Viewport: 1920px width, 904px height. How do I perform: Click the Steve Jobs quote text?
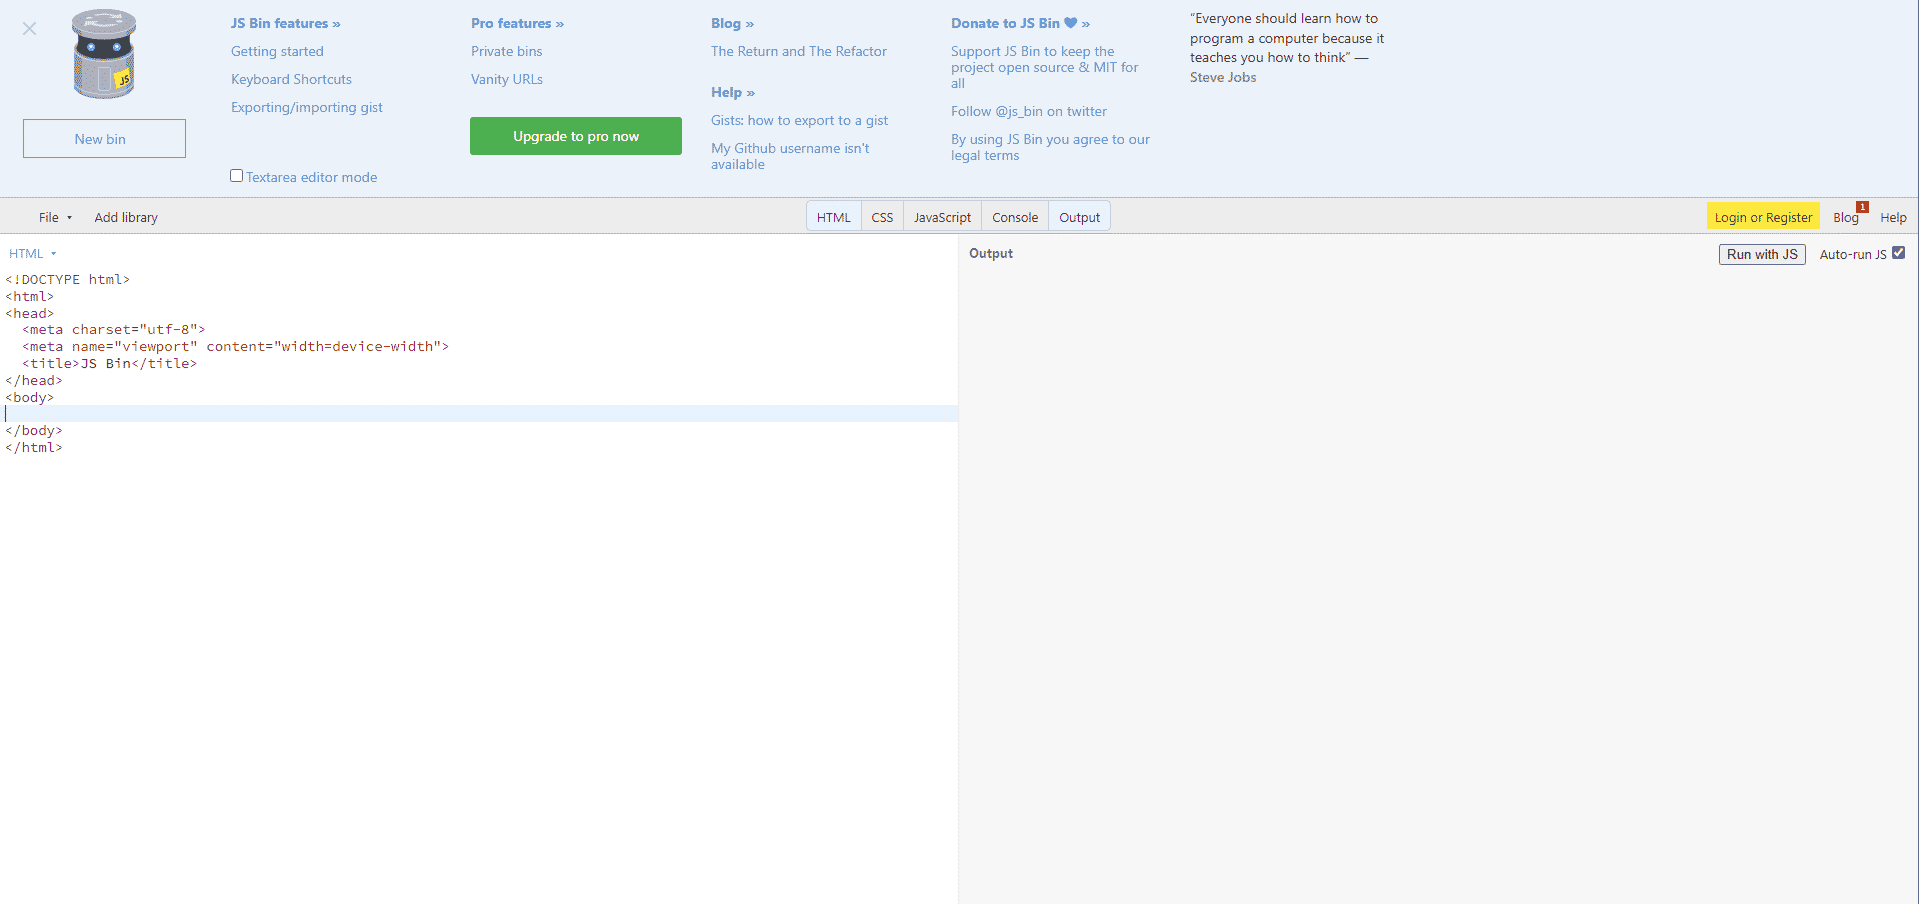coord(1287,47)
